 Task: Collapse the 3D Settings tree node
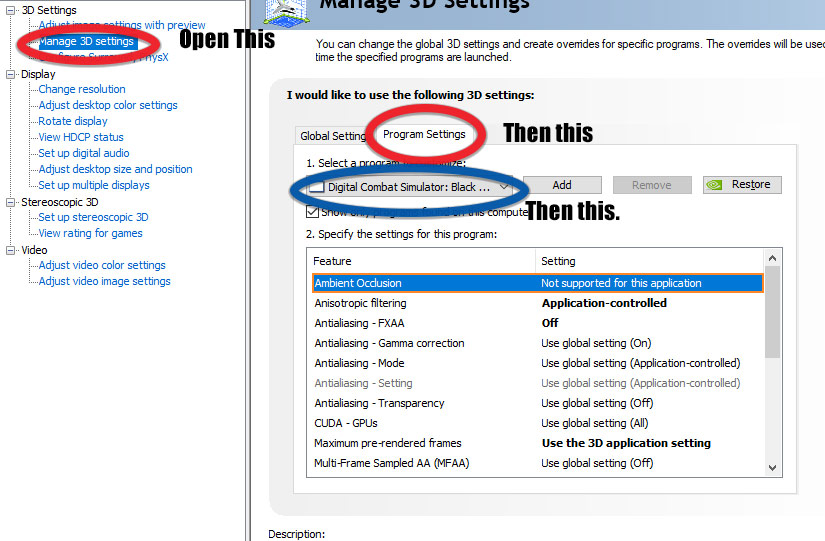click(x=10, y=10)
